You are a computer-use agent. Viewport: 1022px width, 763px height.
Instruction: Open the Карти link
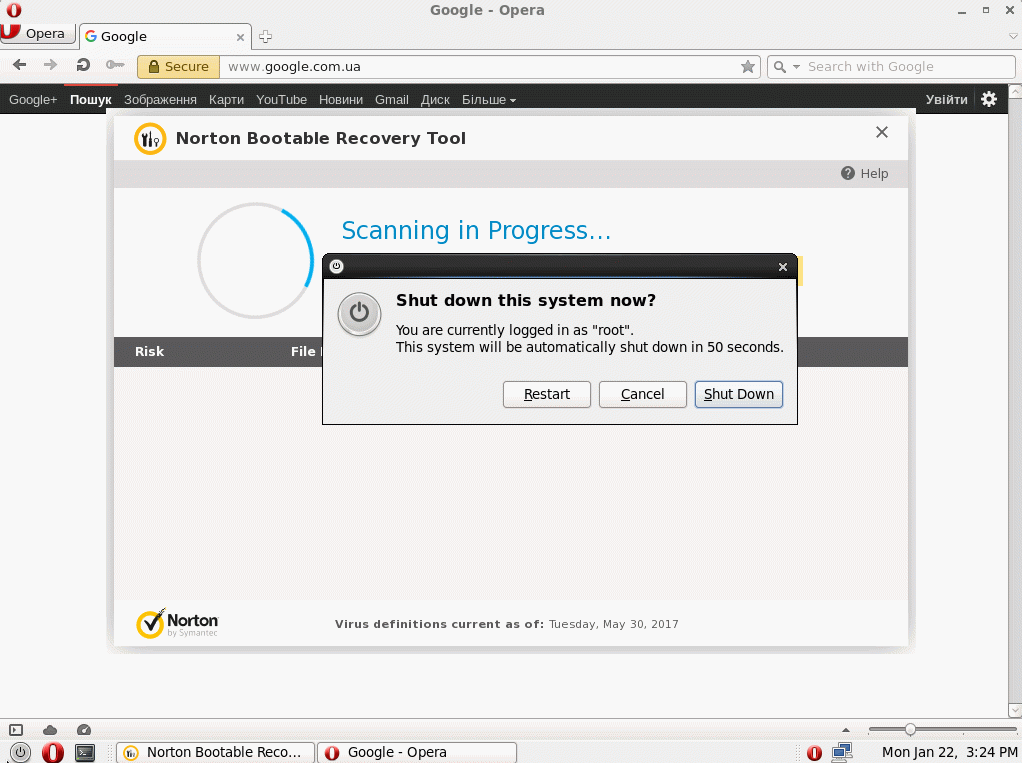coord(226,100)
